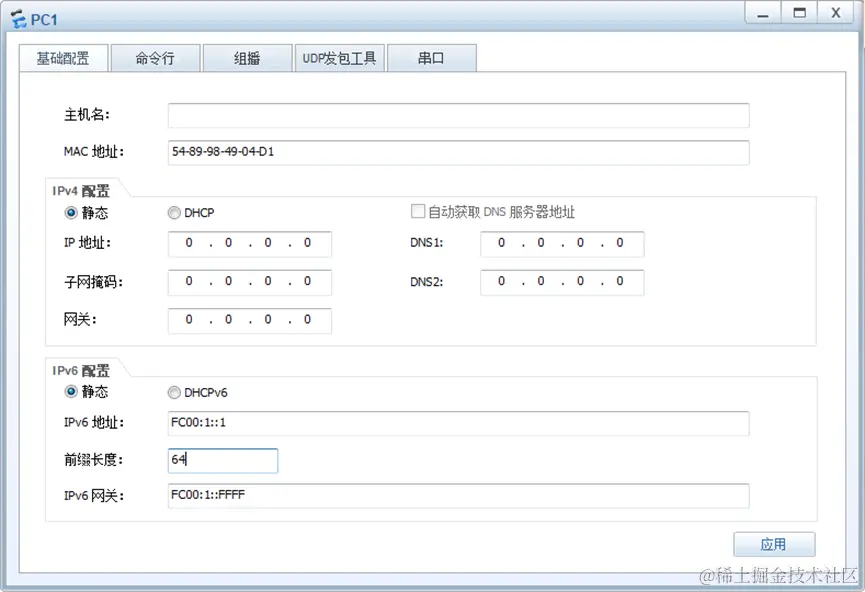
Task: Click the 子网掩码 field
Action: [250, 282]
